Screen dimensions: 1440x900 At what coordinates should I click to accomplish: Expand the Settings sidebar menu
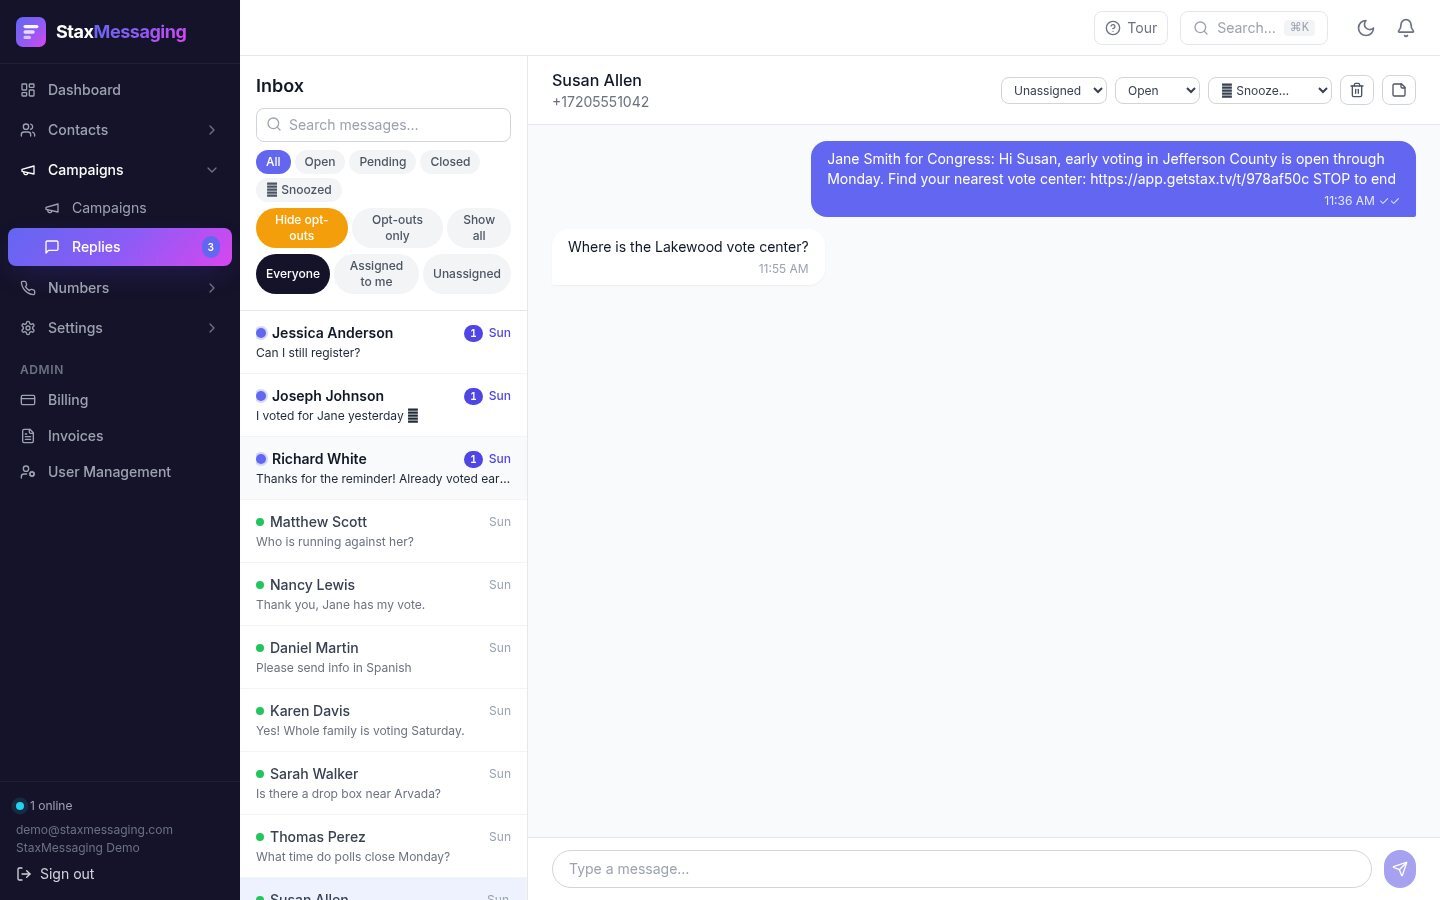(x=120, y=328)
